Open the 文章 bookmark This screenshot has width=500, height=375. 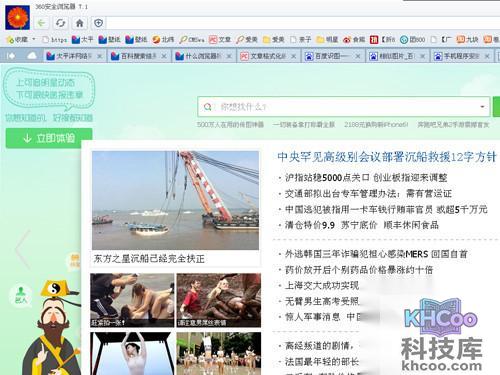click(x=220, y=40)
